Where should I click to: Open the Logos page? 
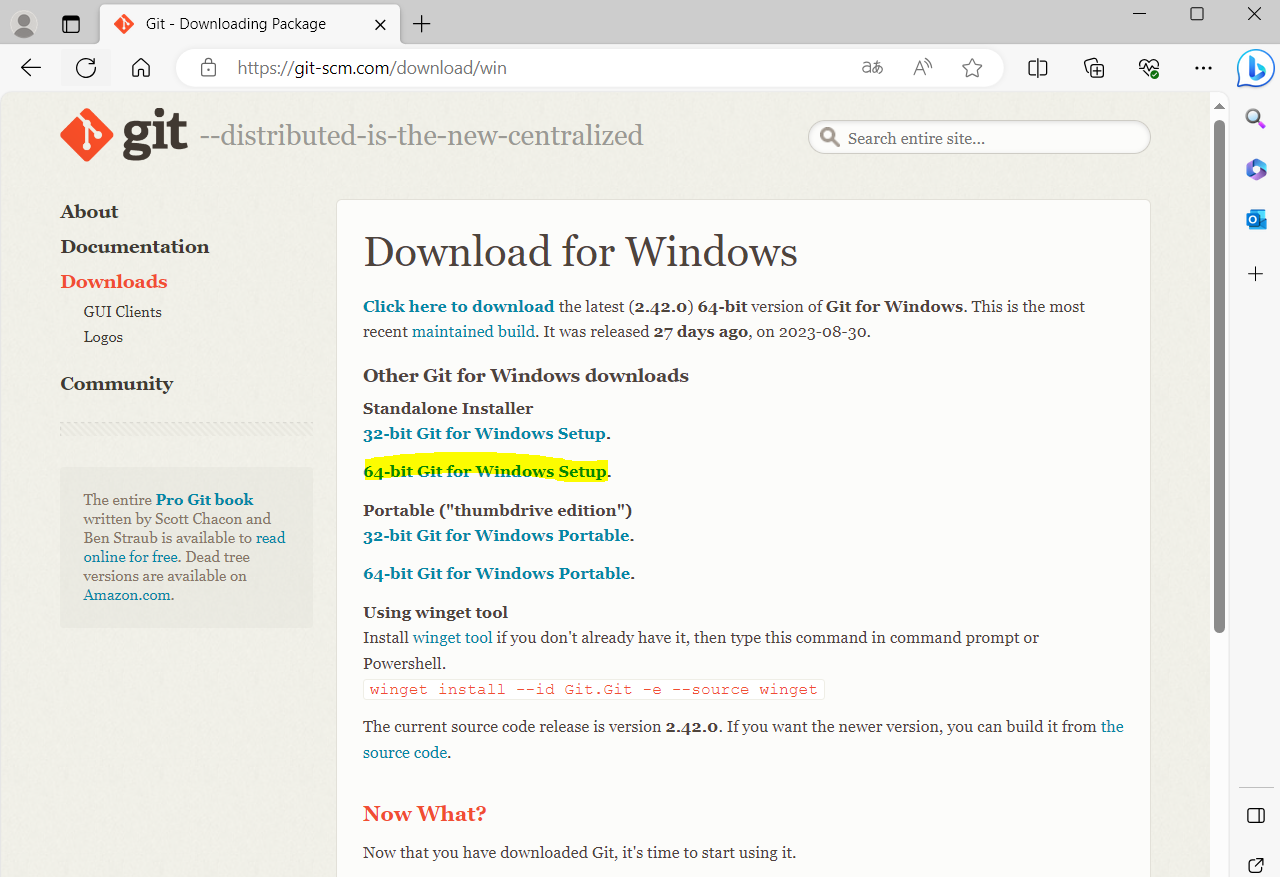tap(103, 337)
